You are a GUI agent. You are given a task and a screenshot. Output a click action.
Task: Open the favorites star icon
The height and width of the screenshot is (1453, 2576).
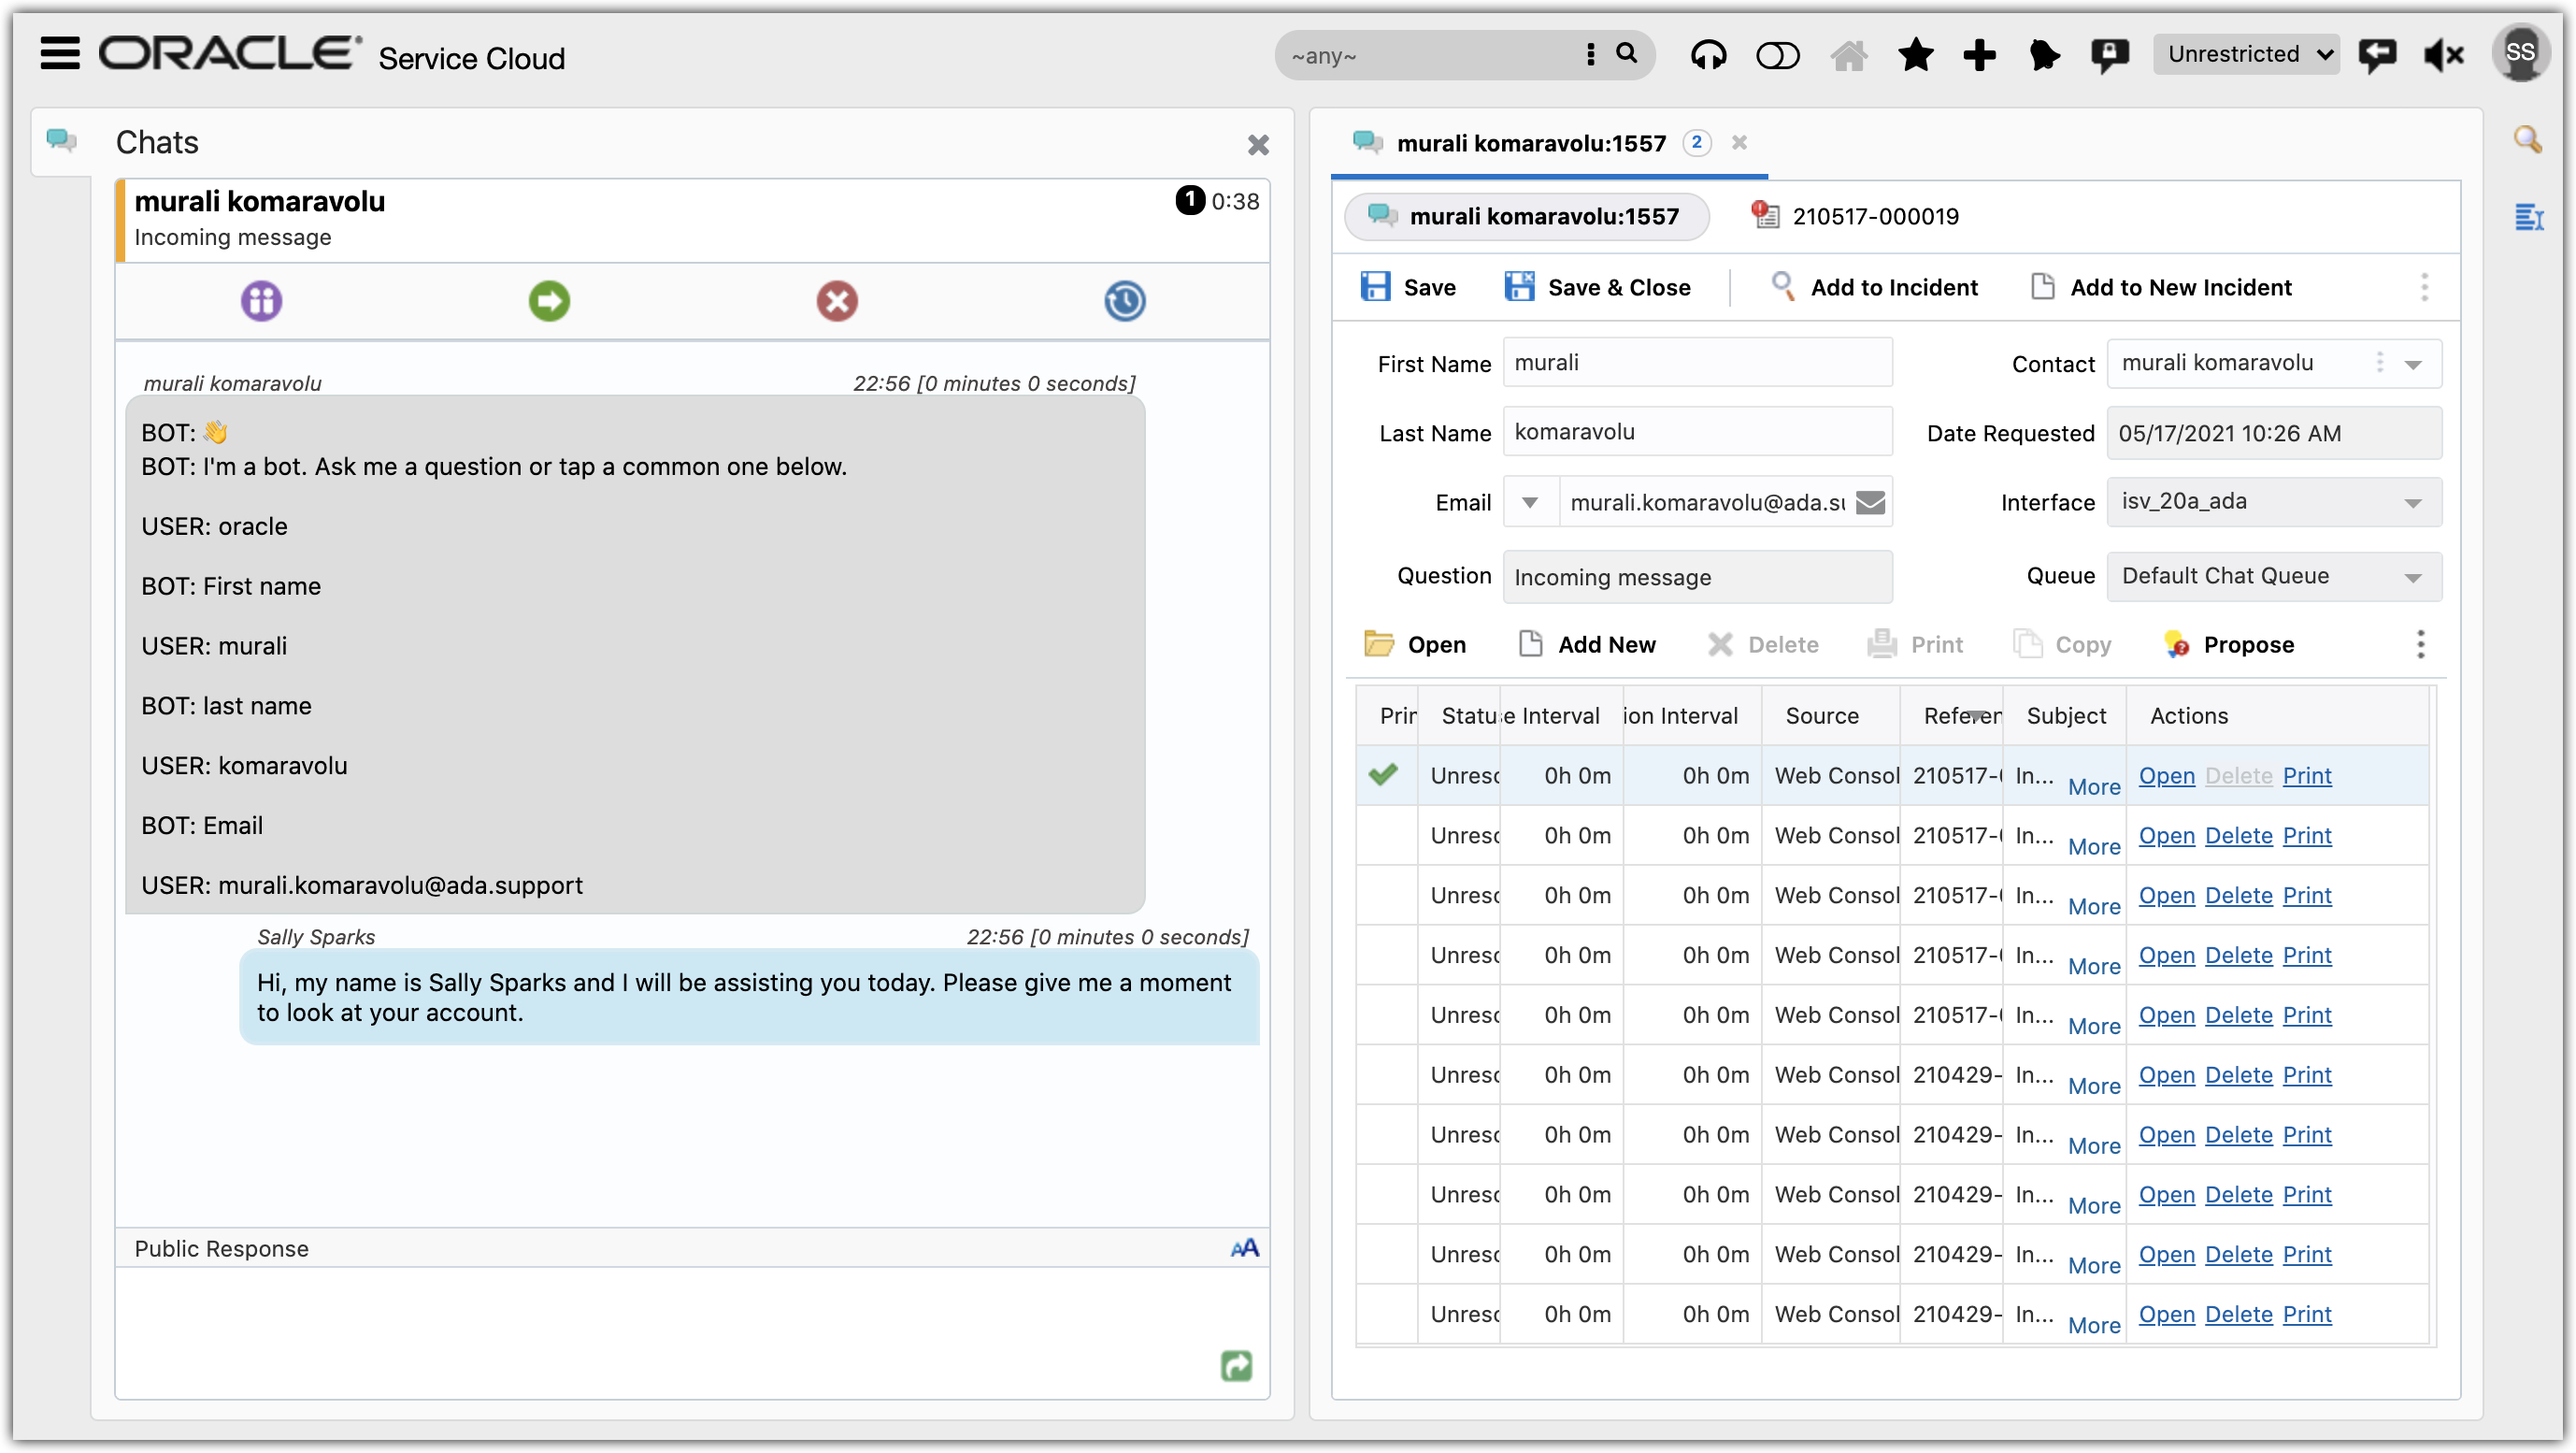1914,55
